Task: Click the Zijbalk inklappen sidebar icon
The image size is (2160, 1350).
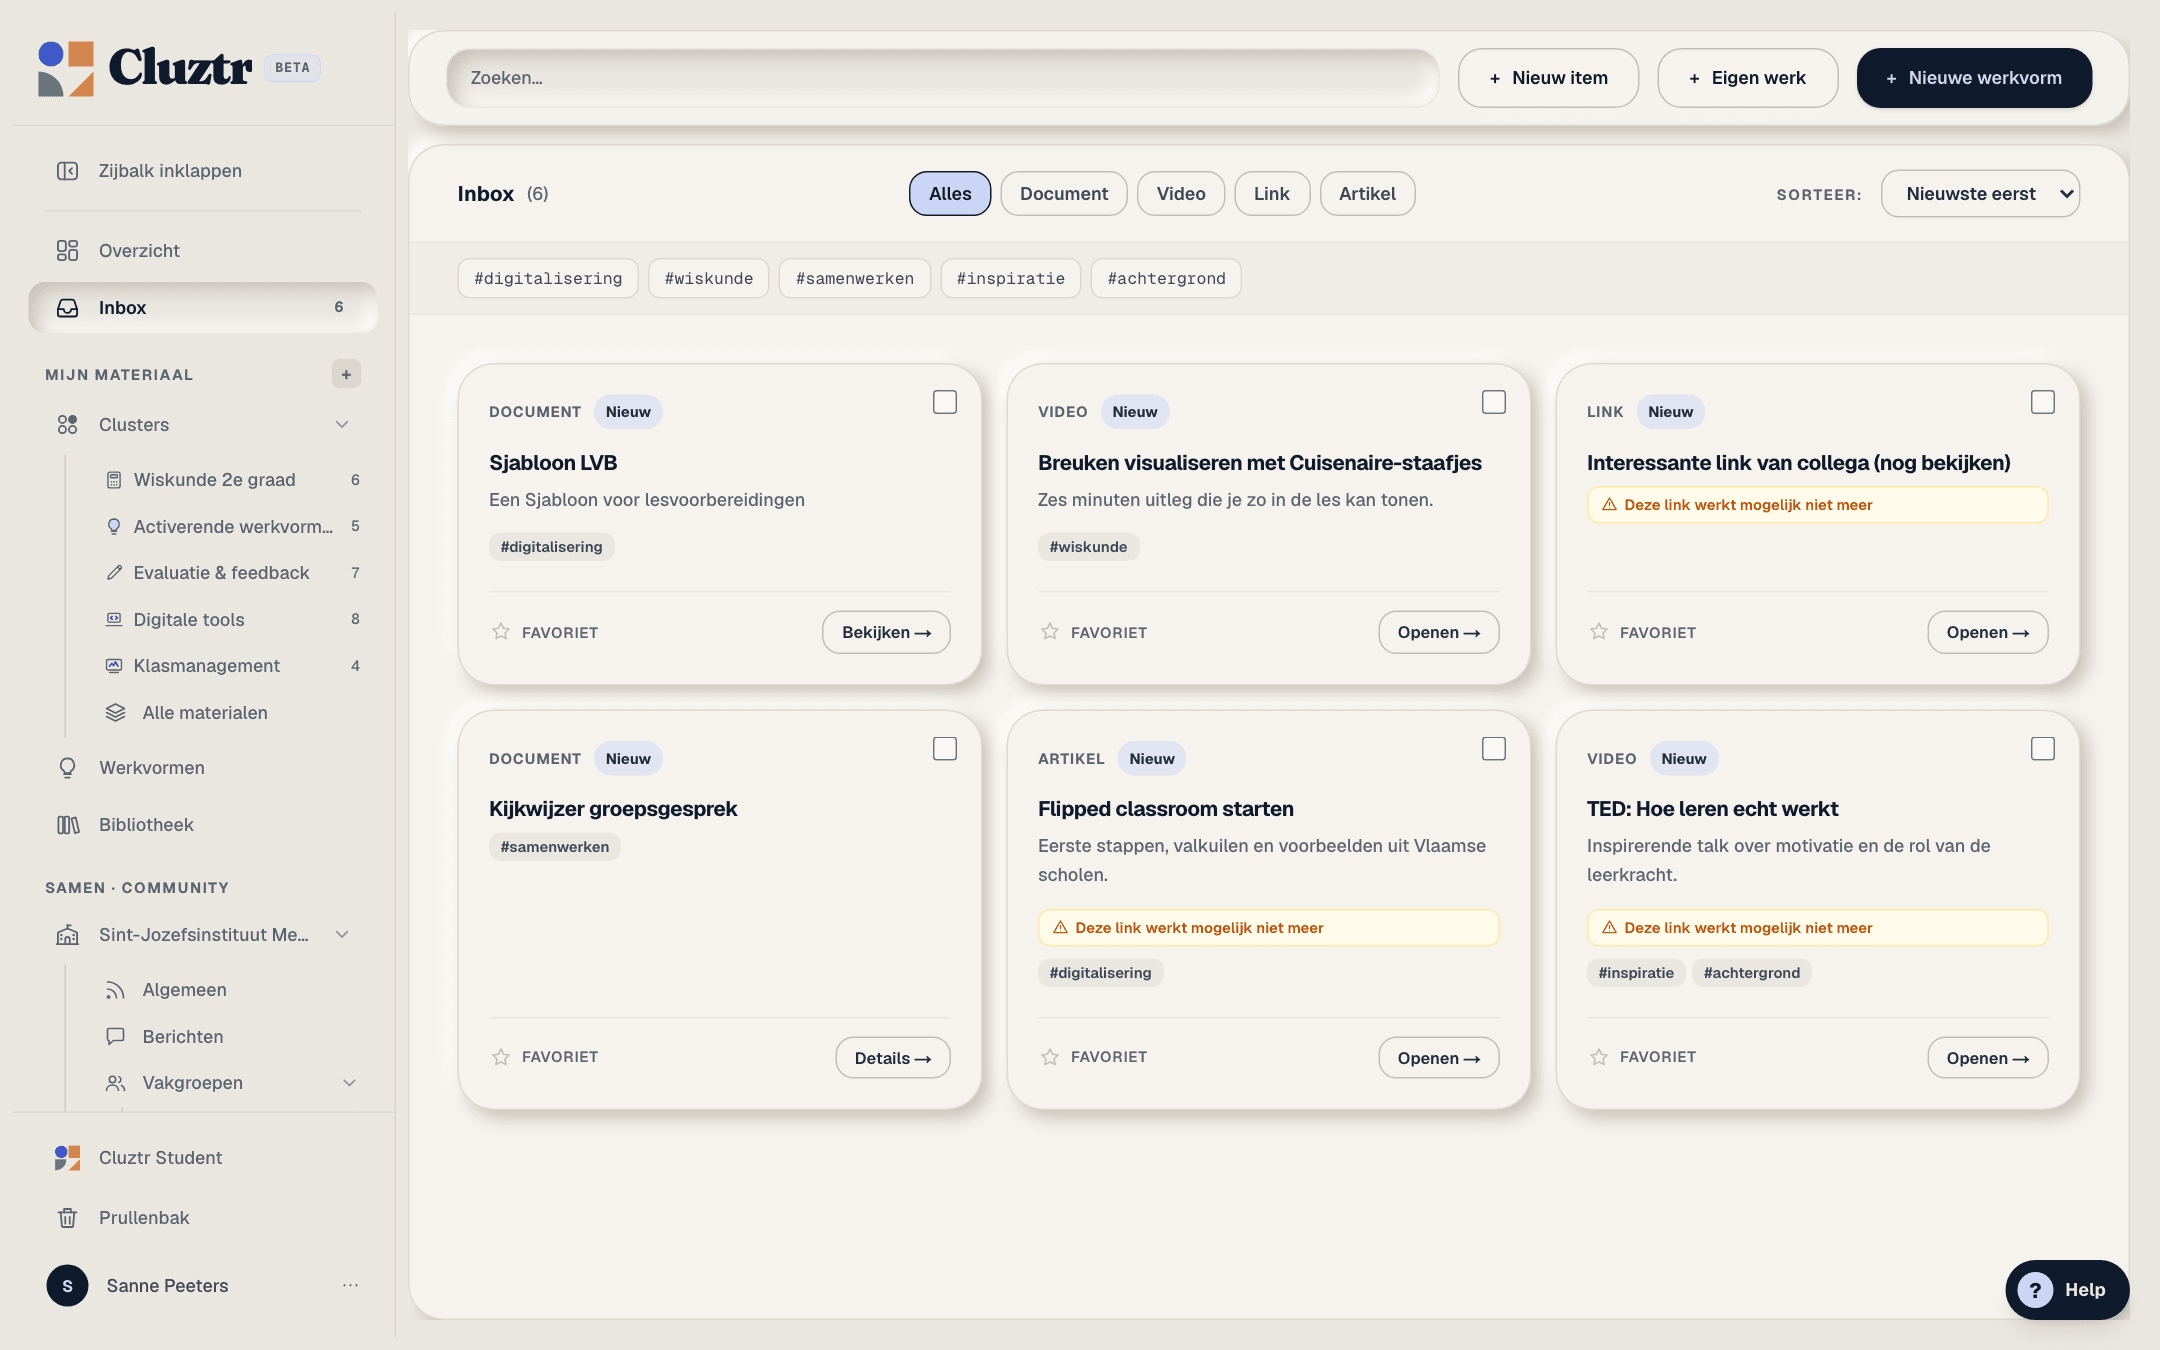Action: point(67,171)
